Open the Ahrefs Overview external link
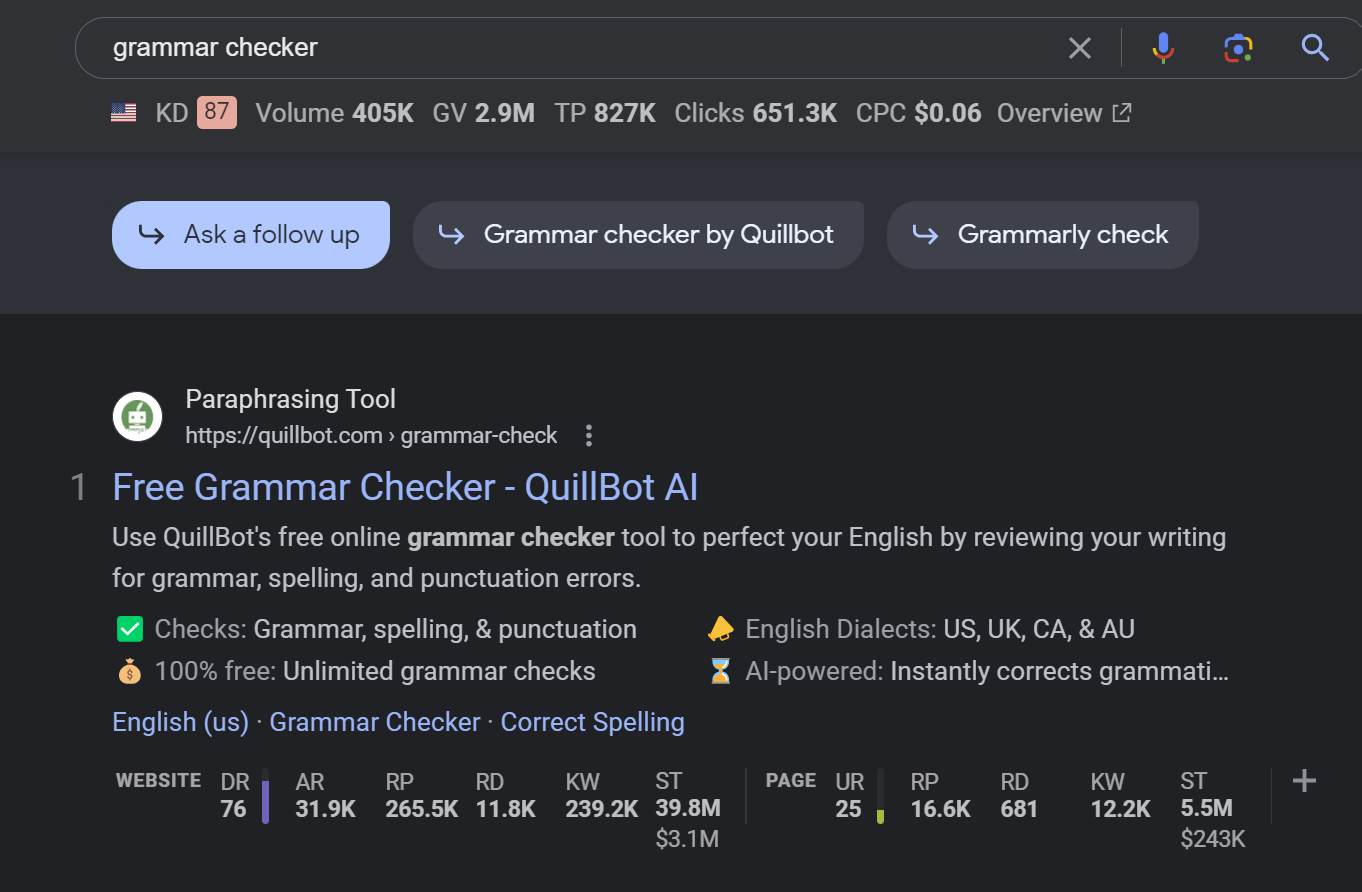The width and height of the screenshot is (1362, 892). [x=1064, y=113]
